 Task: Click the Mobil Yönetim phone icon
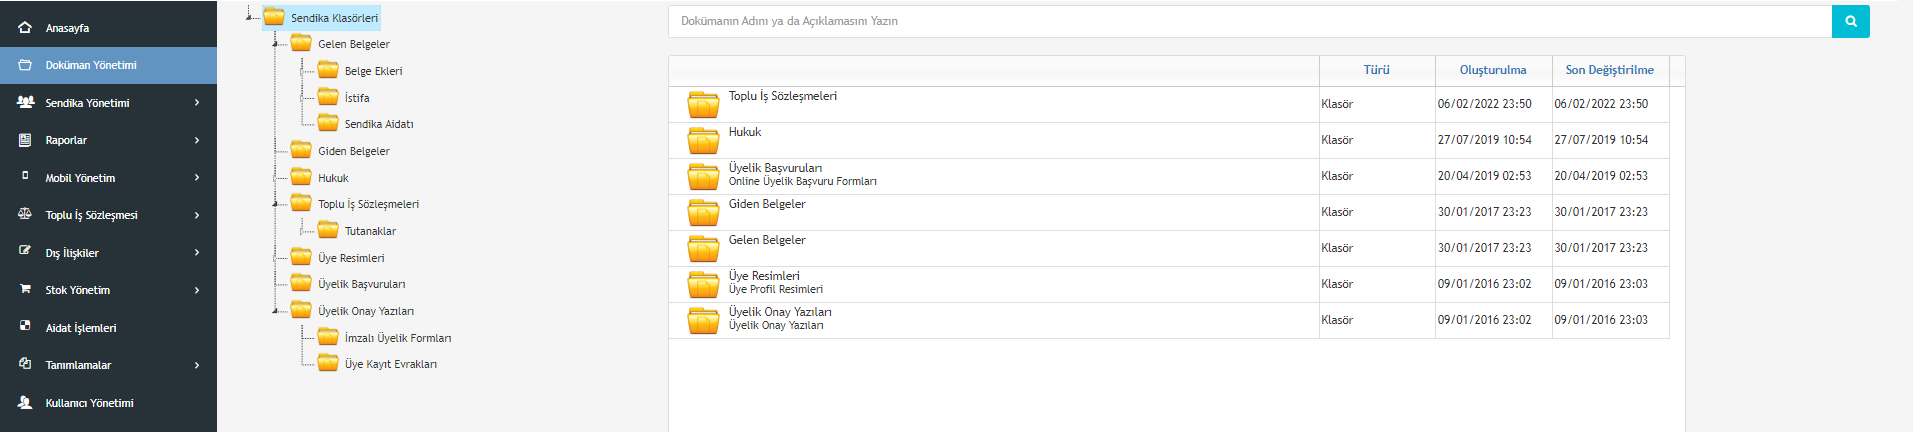(25, 176)
